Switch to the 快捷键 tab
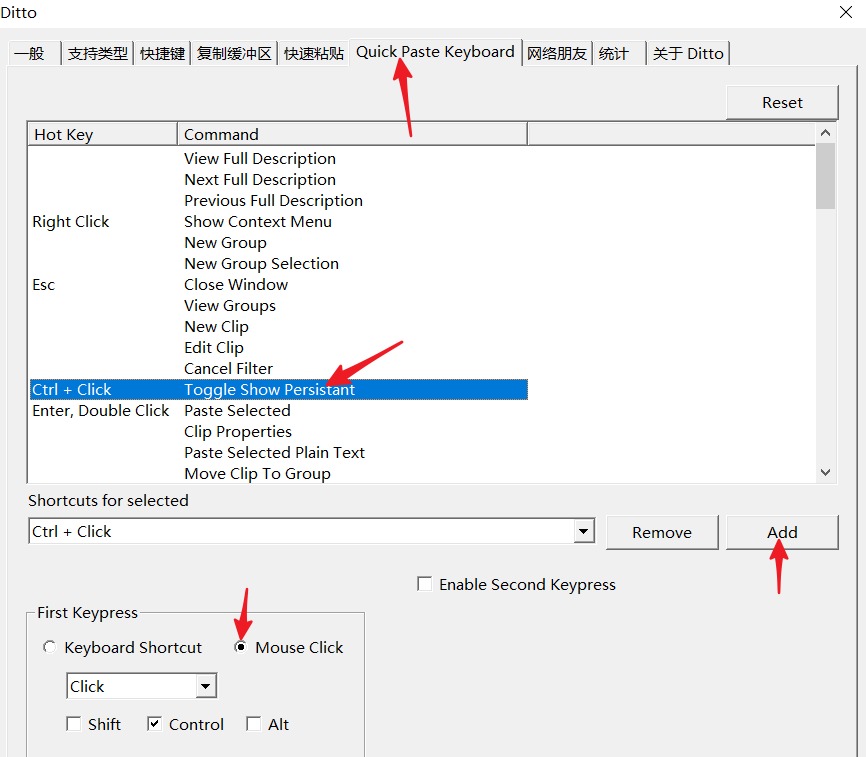Image resolution: width=866 pixels, height=757 pixels. [x=162, y=54]
